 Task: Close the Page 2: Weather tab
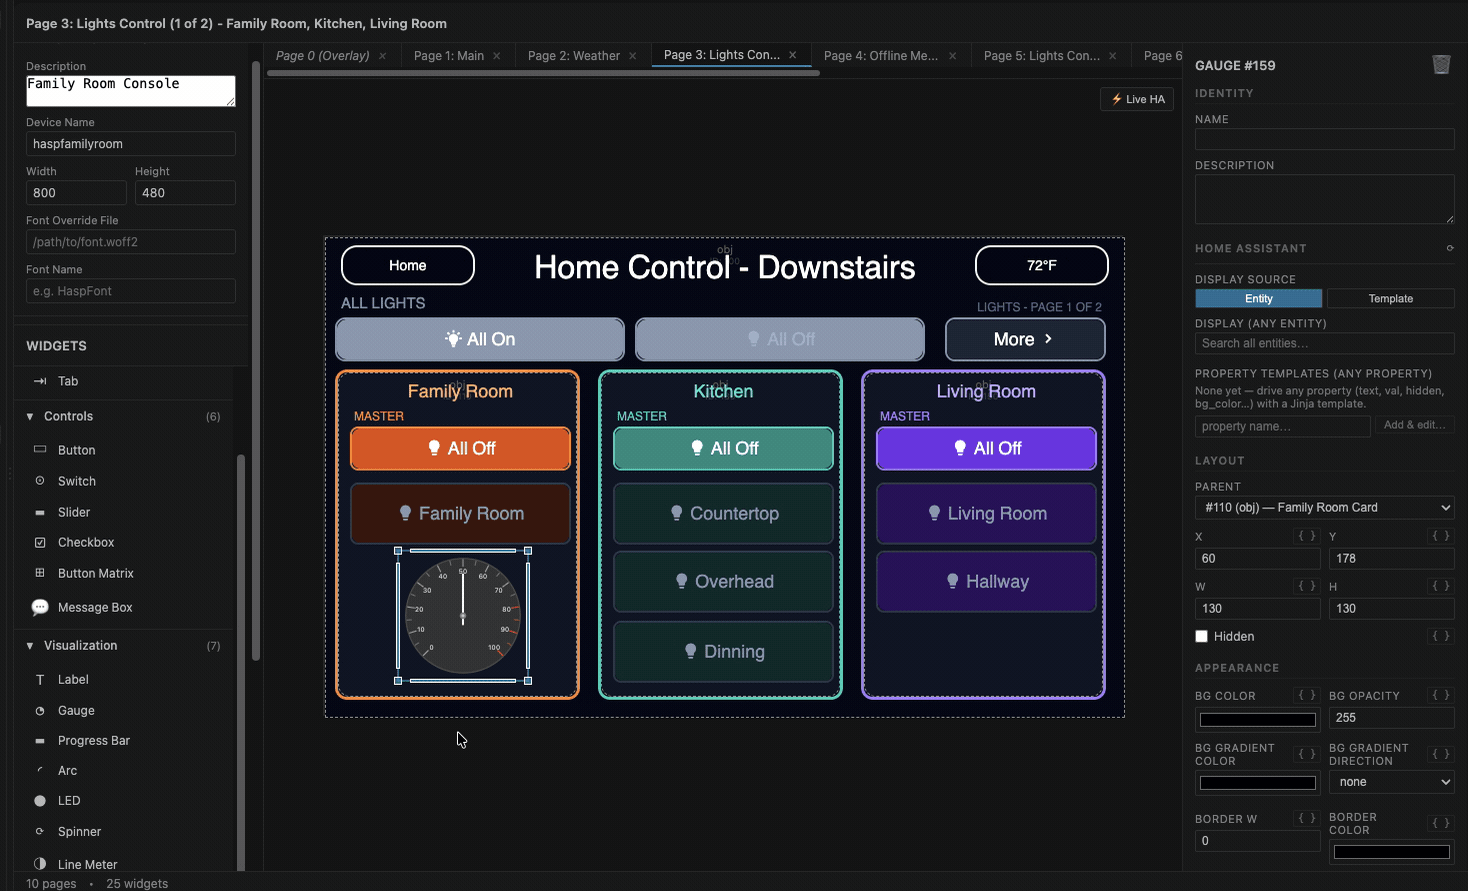tap(632, 56)
